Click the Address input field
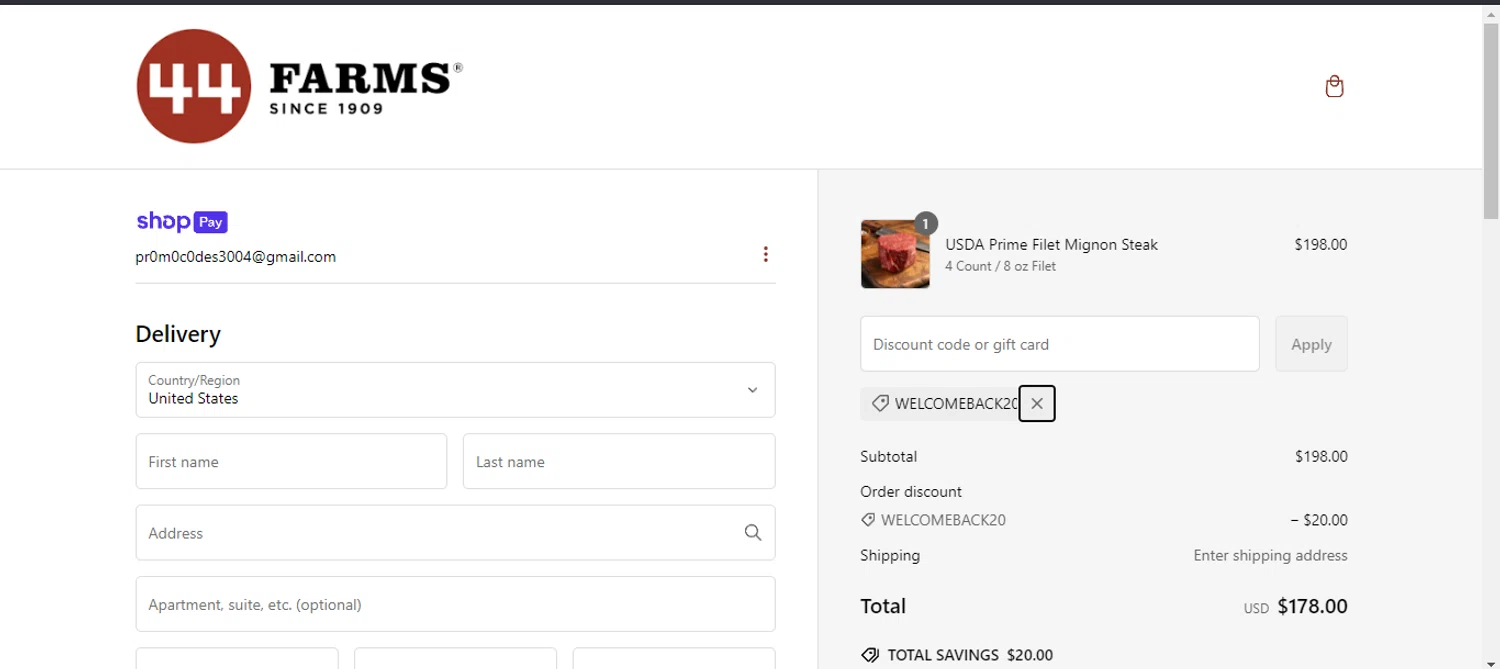Image resolution: width=1500 pixels, height=669 pixels. click(x=455, y=533)
